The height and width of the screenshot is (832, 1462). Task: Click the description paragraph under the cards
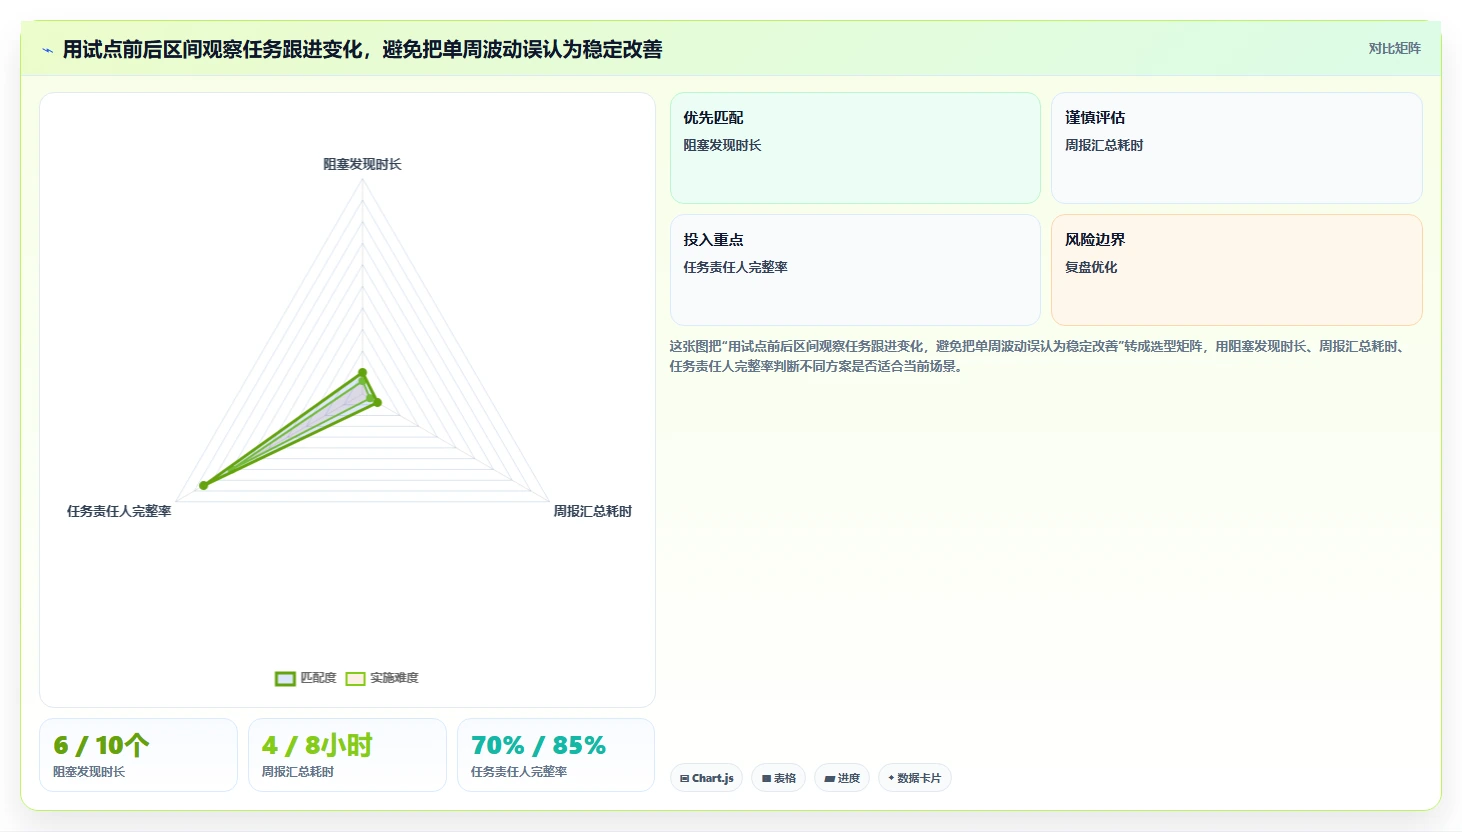[1039, 356]
